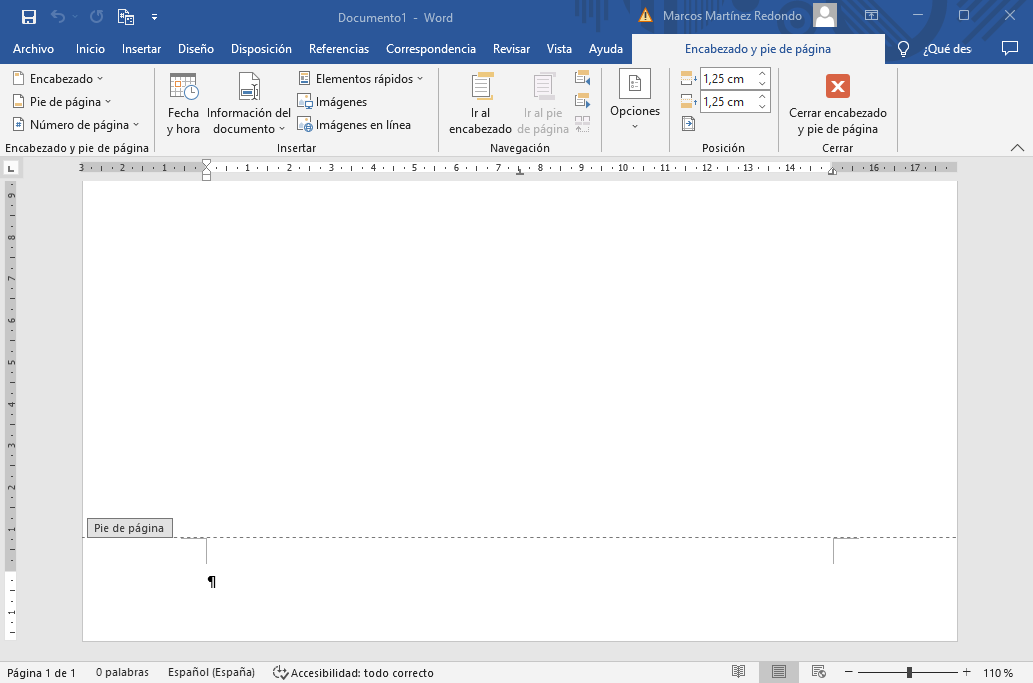The height and width of the screenshot is (683, 1033).
Task: Switch to the Revisar tab
Action: (x=511, y=49)
